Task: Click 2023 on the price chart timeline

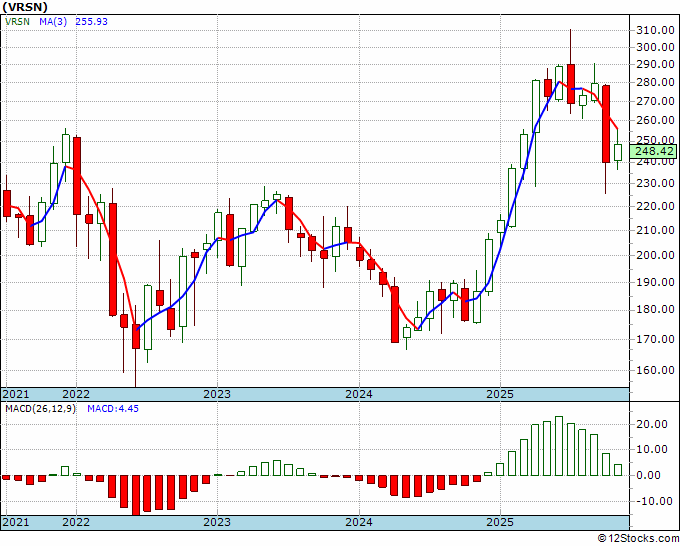Action: point(217,394)
